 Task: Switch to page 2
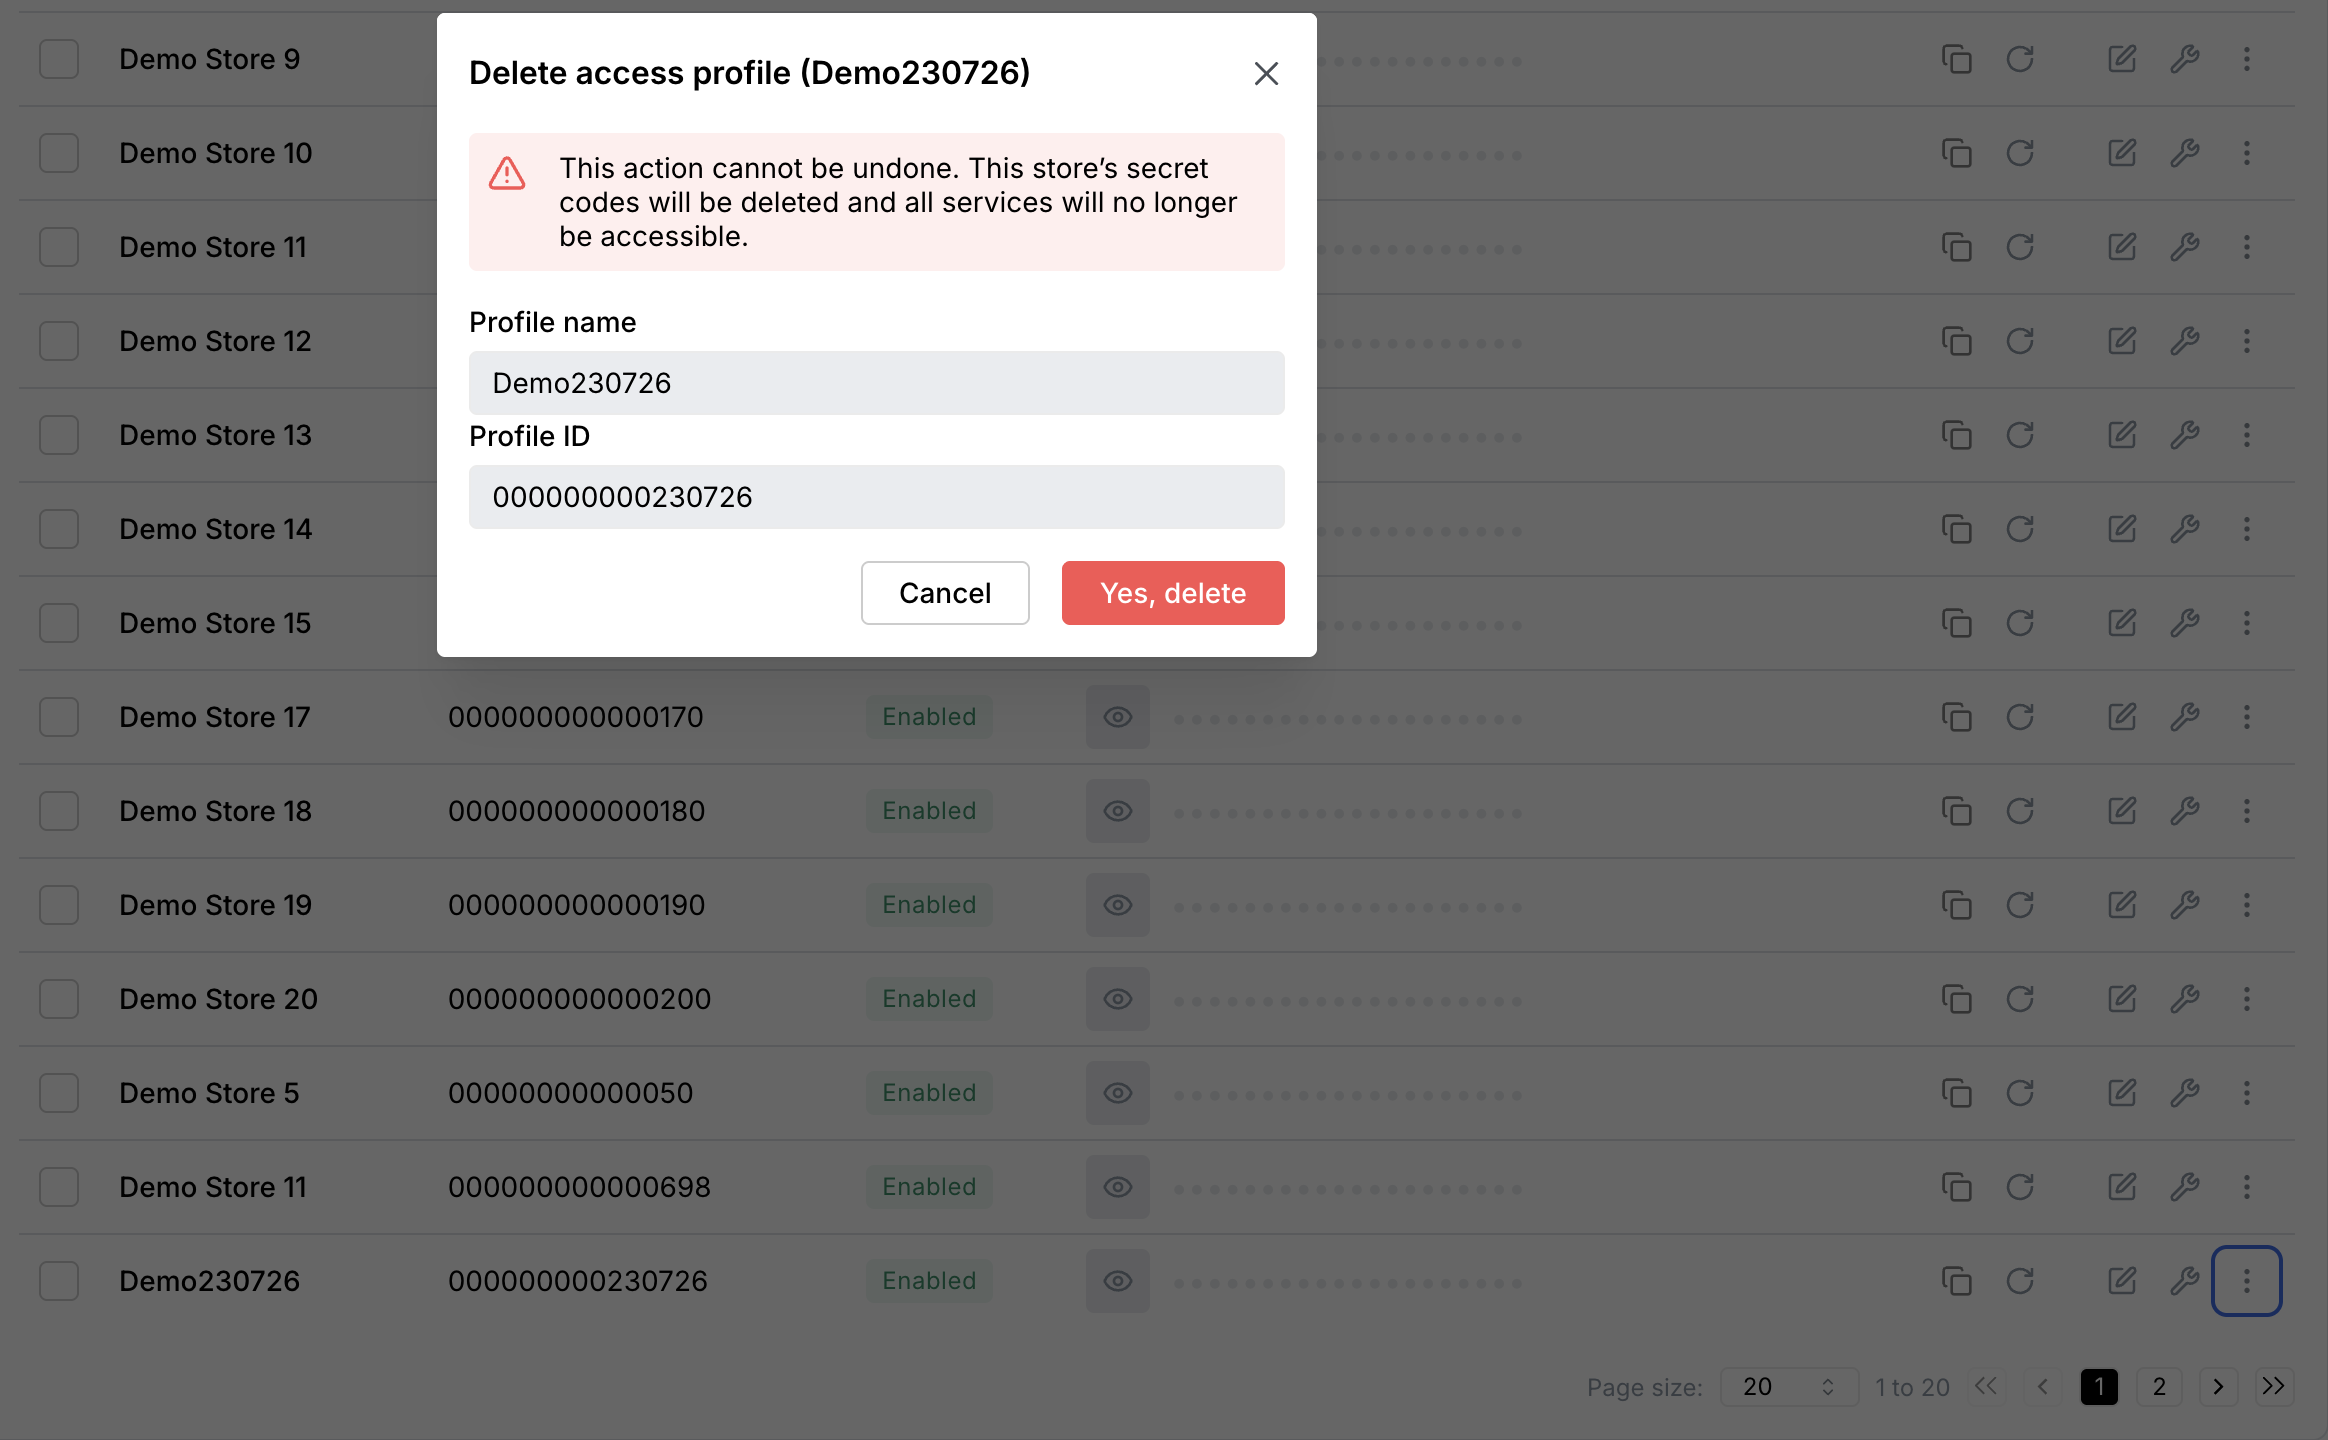click(x=2159, y=1387)
